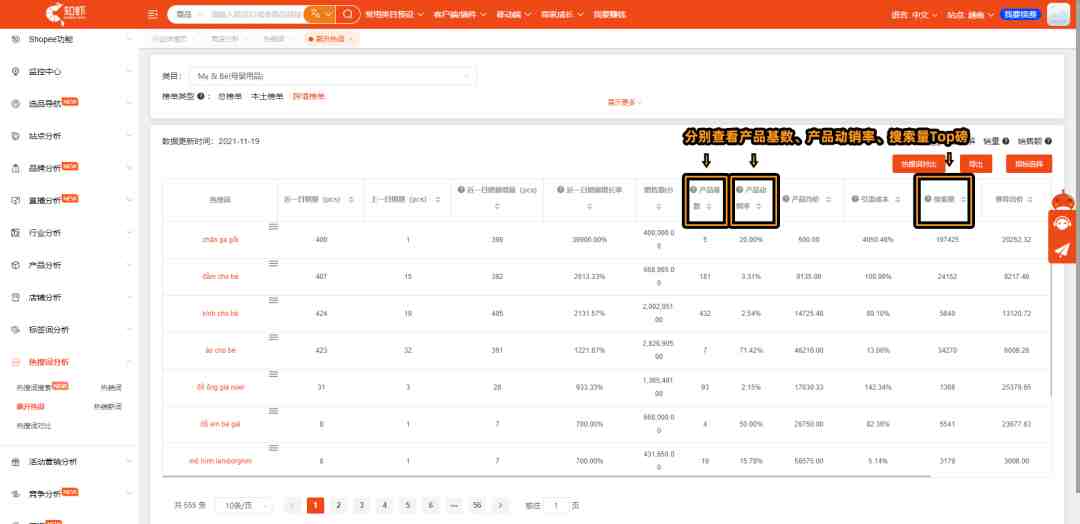Open the 类目 category dropdown

point(333,76)
